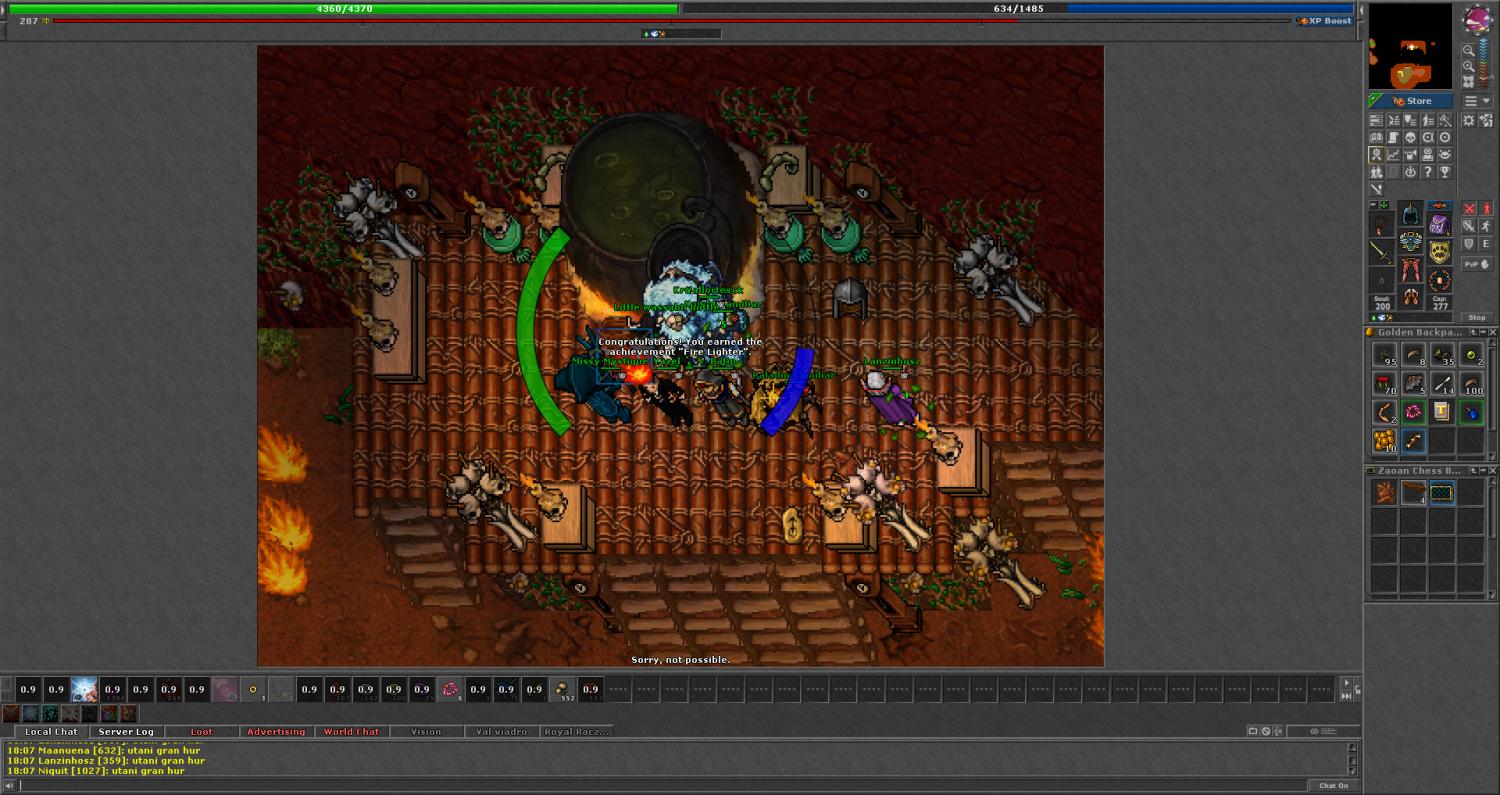
Task: Open the Store button
Action: 1411,101
